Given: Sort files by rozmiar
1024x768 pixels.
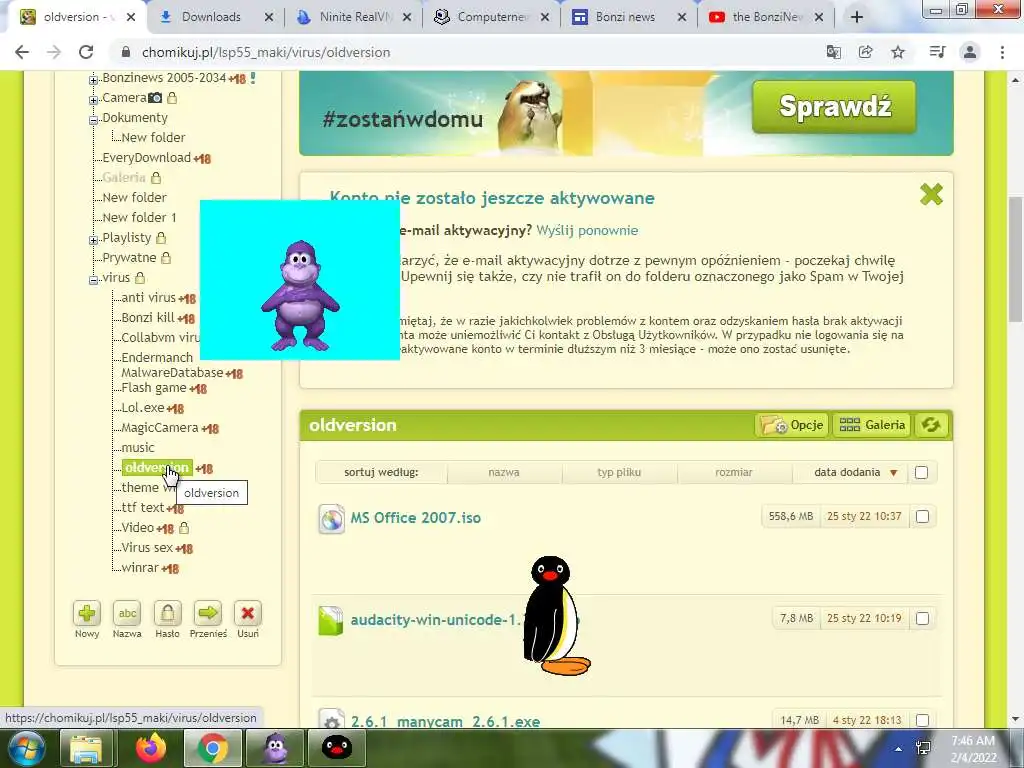Looking at the screenshot, I should (x=733, y=472).
